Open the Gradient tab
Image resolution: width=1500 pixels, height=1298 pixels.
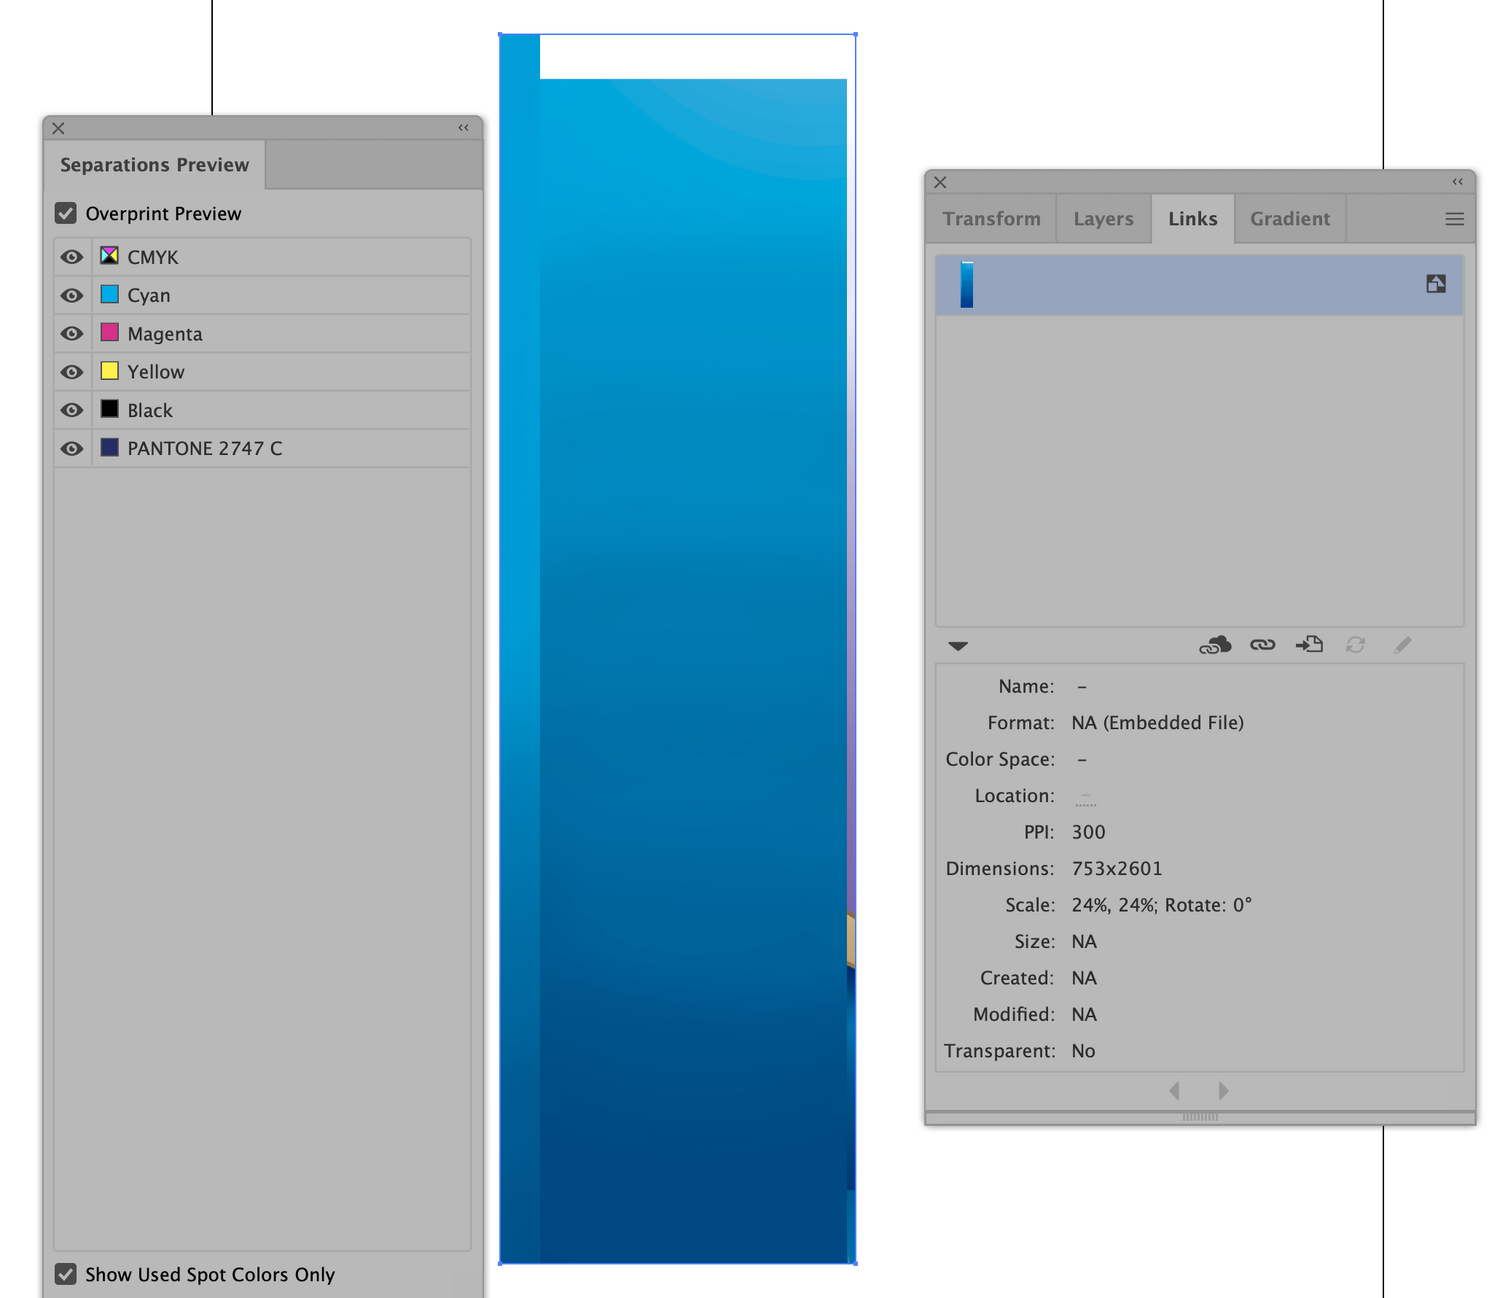tap(1289, 218)
